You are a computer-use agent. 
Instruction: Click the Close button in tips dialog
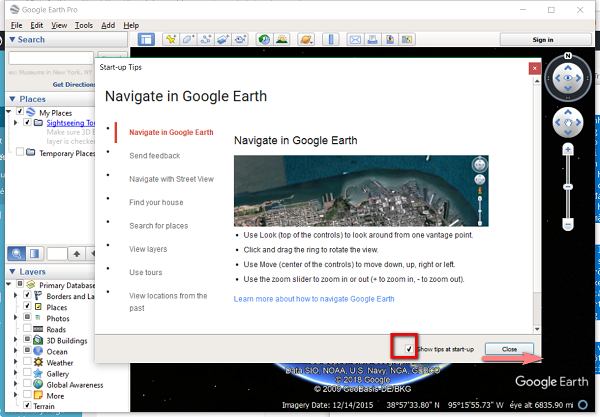click(x=509, y=349)
